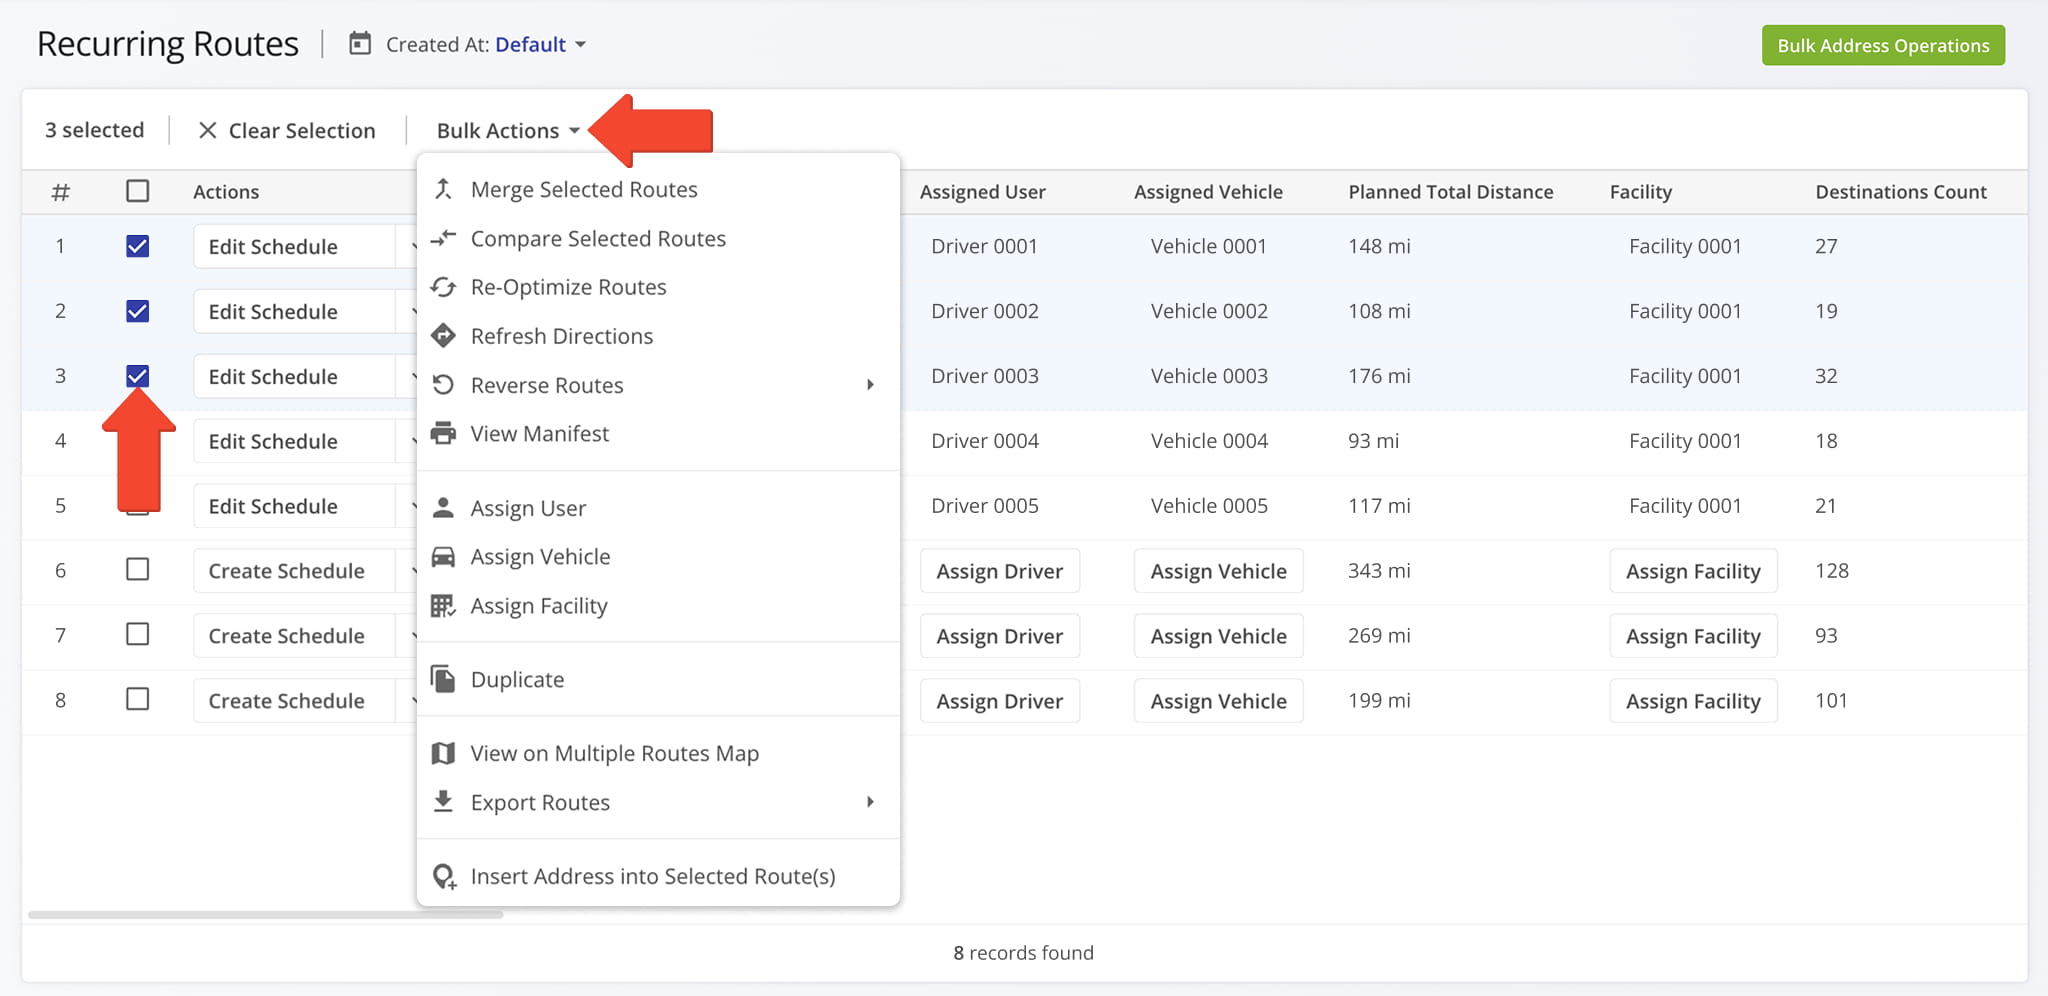The image size is (2048, 996).
Task: Choose Merge Selected Routes from menu
Action: pyautogui.click(x=658, y=189)
